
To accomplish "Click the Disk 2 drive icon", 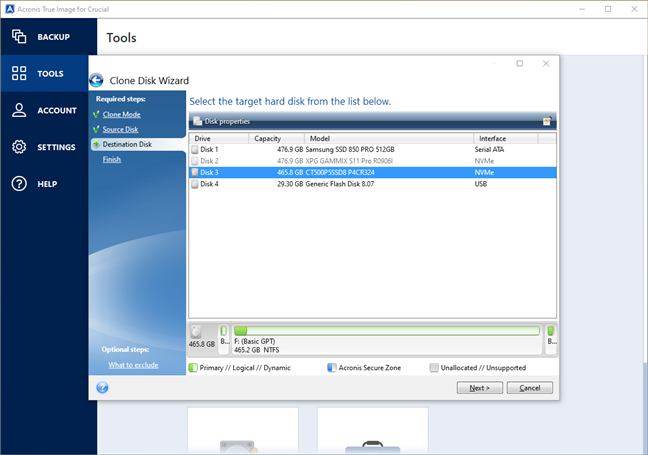I will (195, 161).
